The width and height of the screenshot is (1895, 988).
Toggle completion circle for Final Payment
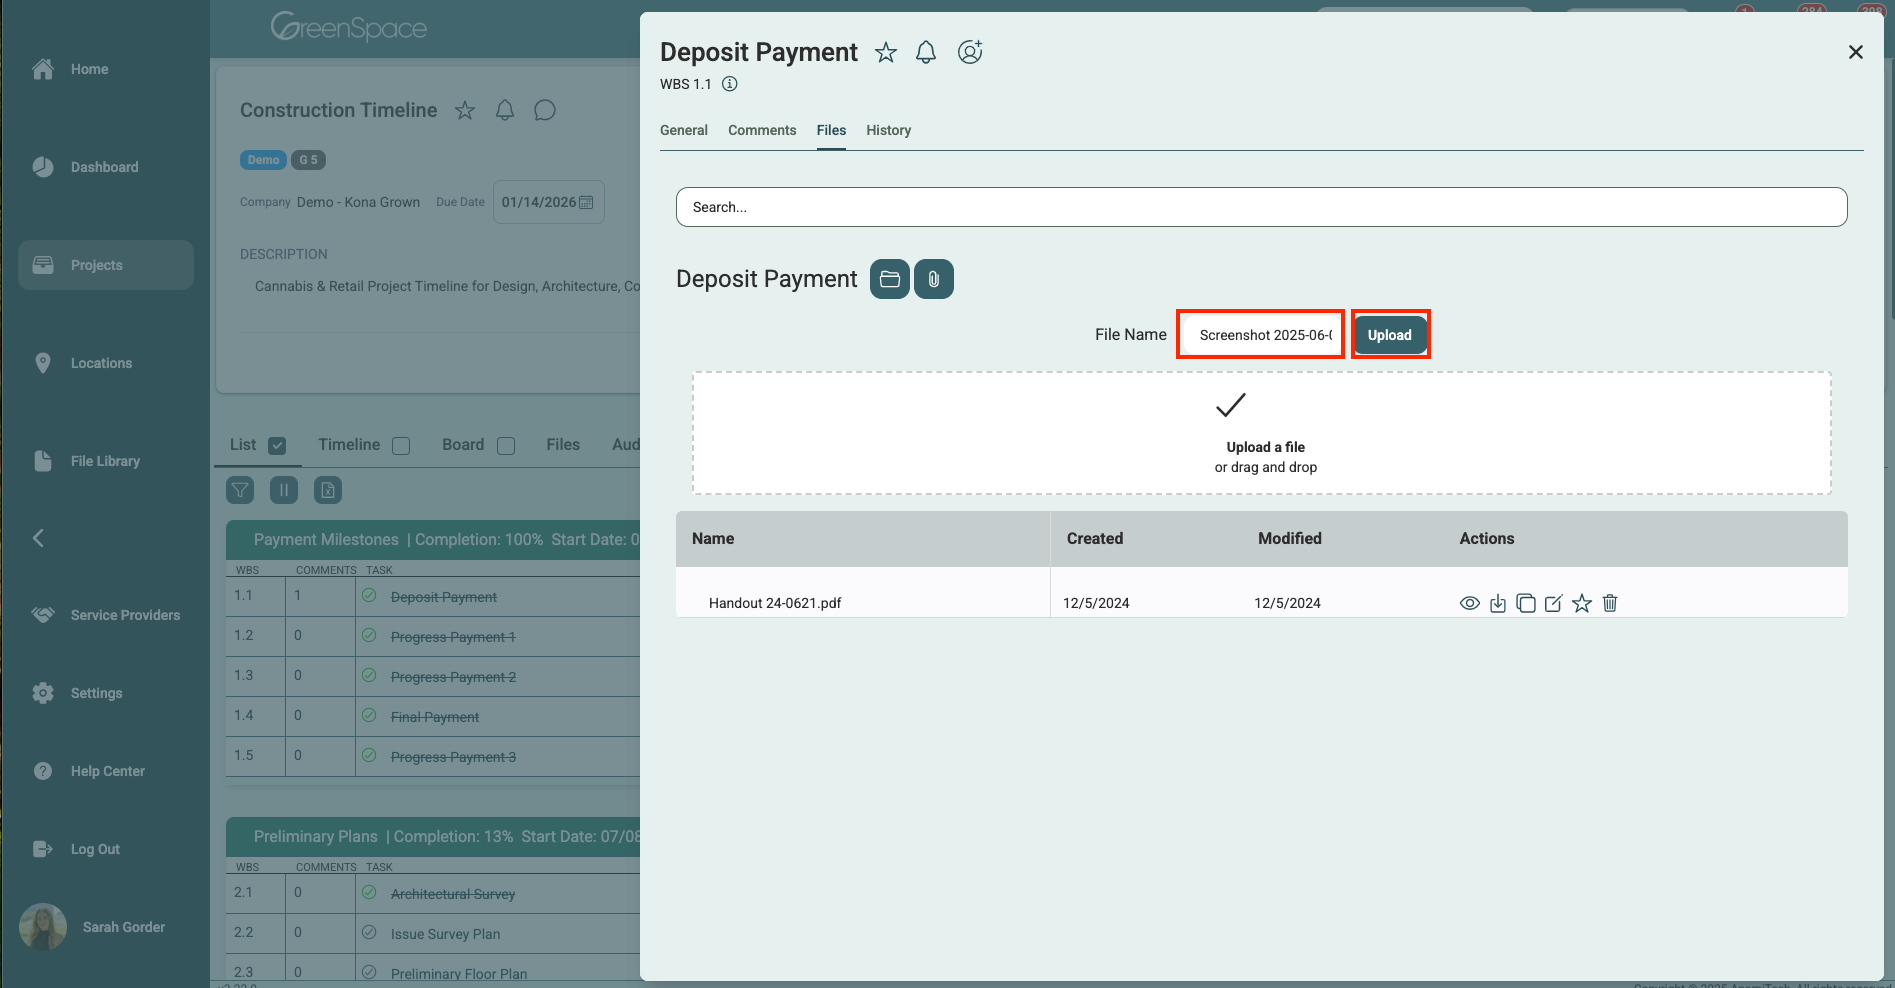click(369, 715)
